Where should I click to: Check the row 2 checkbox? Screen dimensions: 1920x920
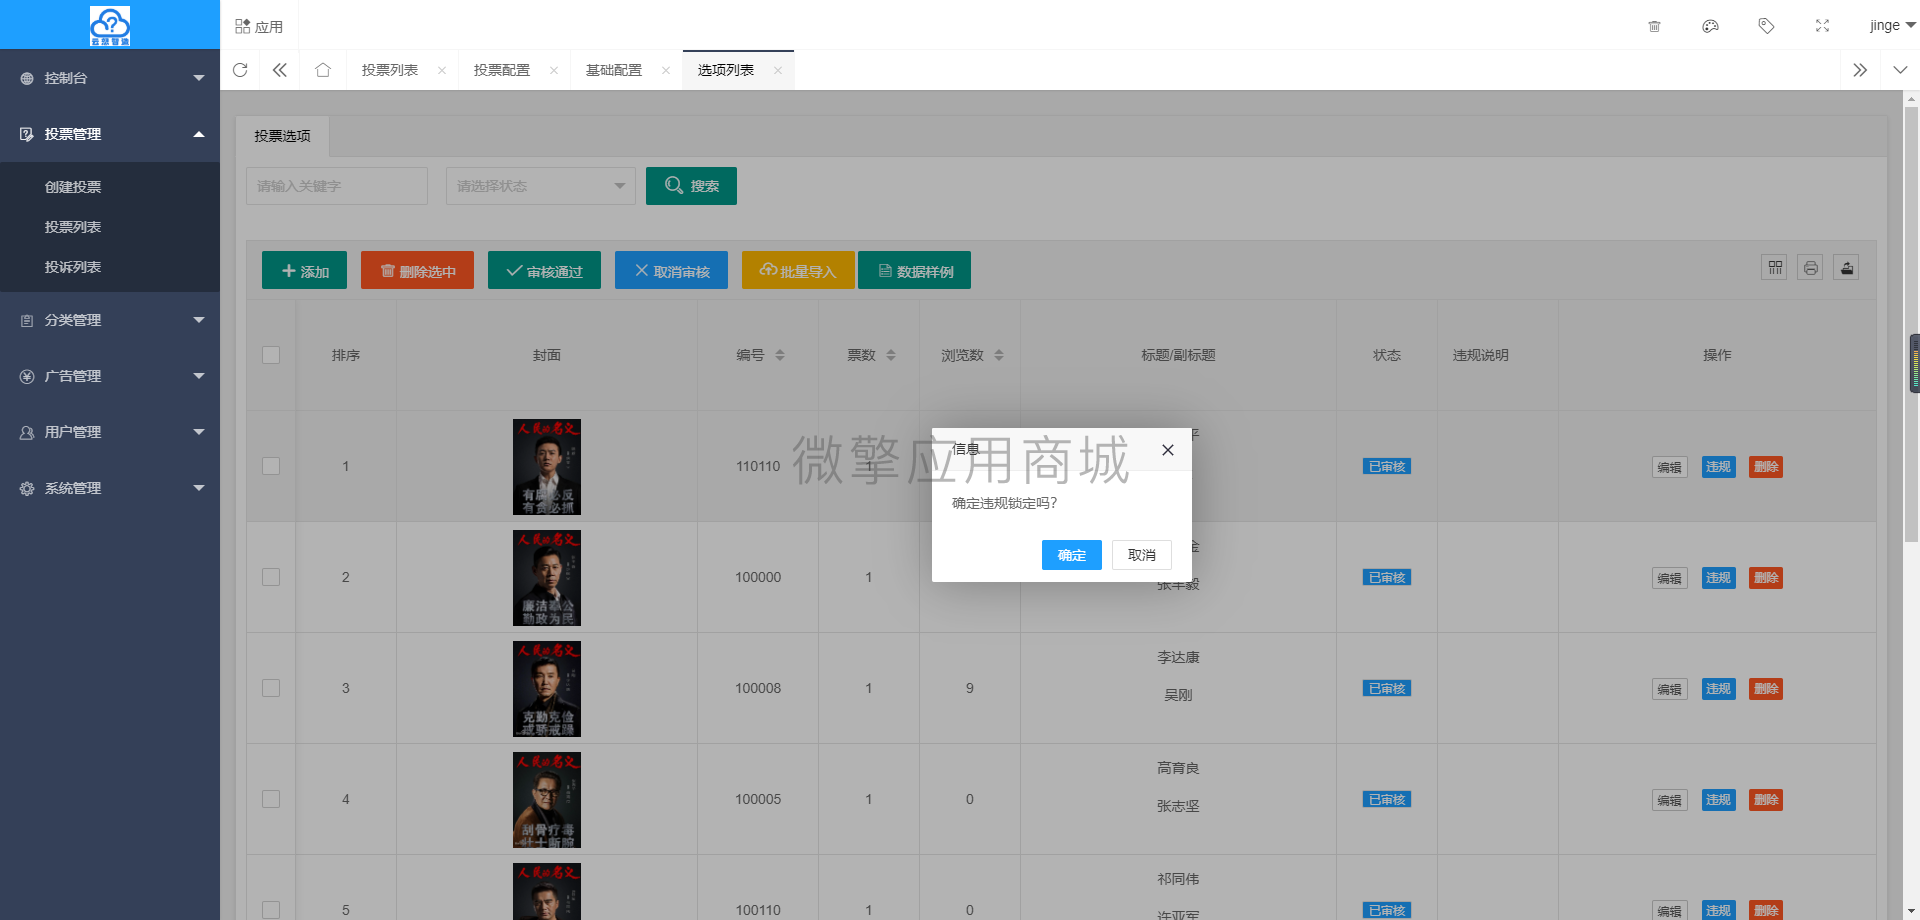[x=271, y=577]
